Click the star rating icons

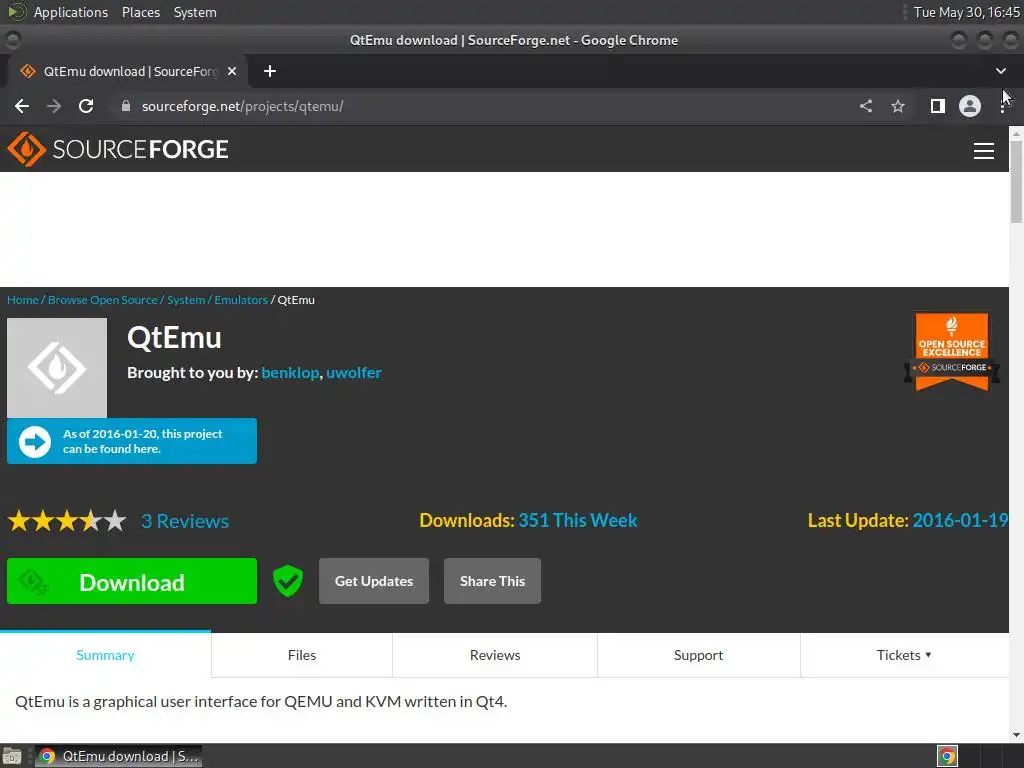(x=67, y=521)
